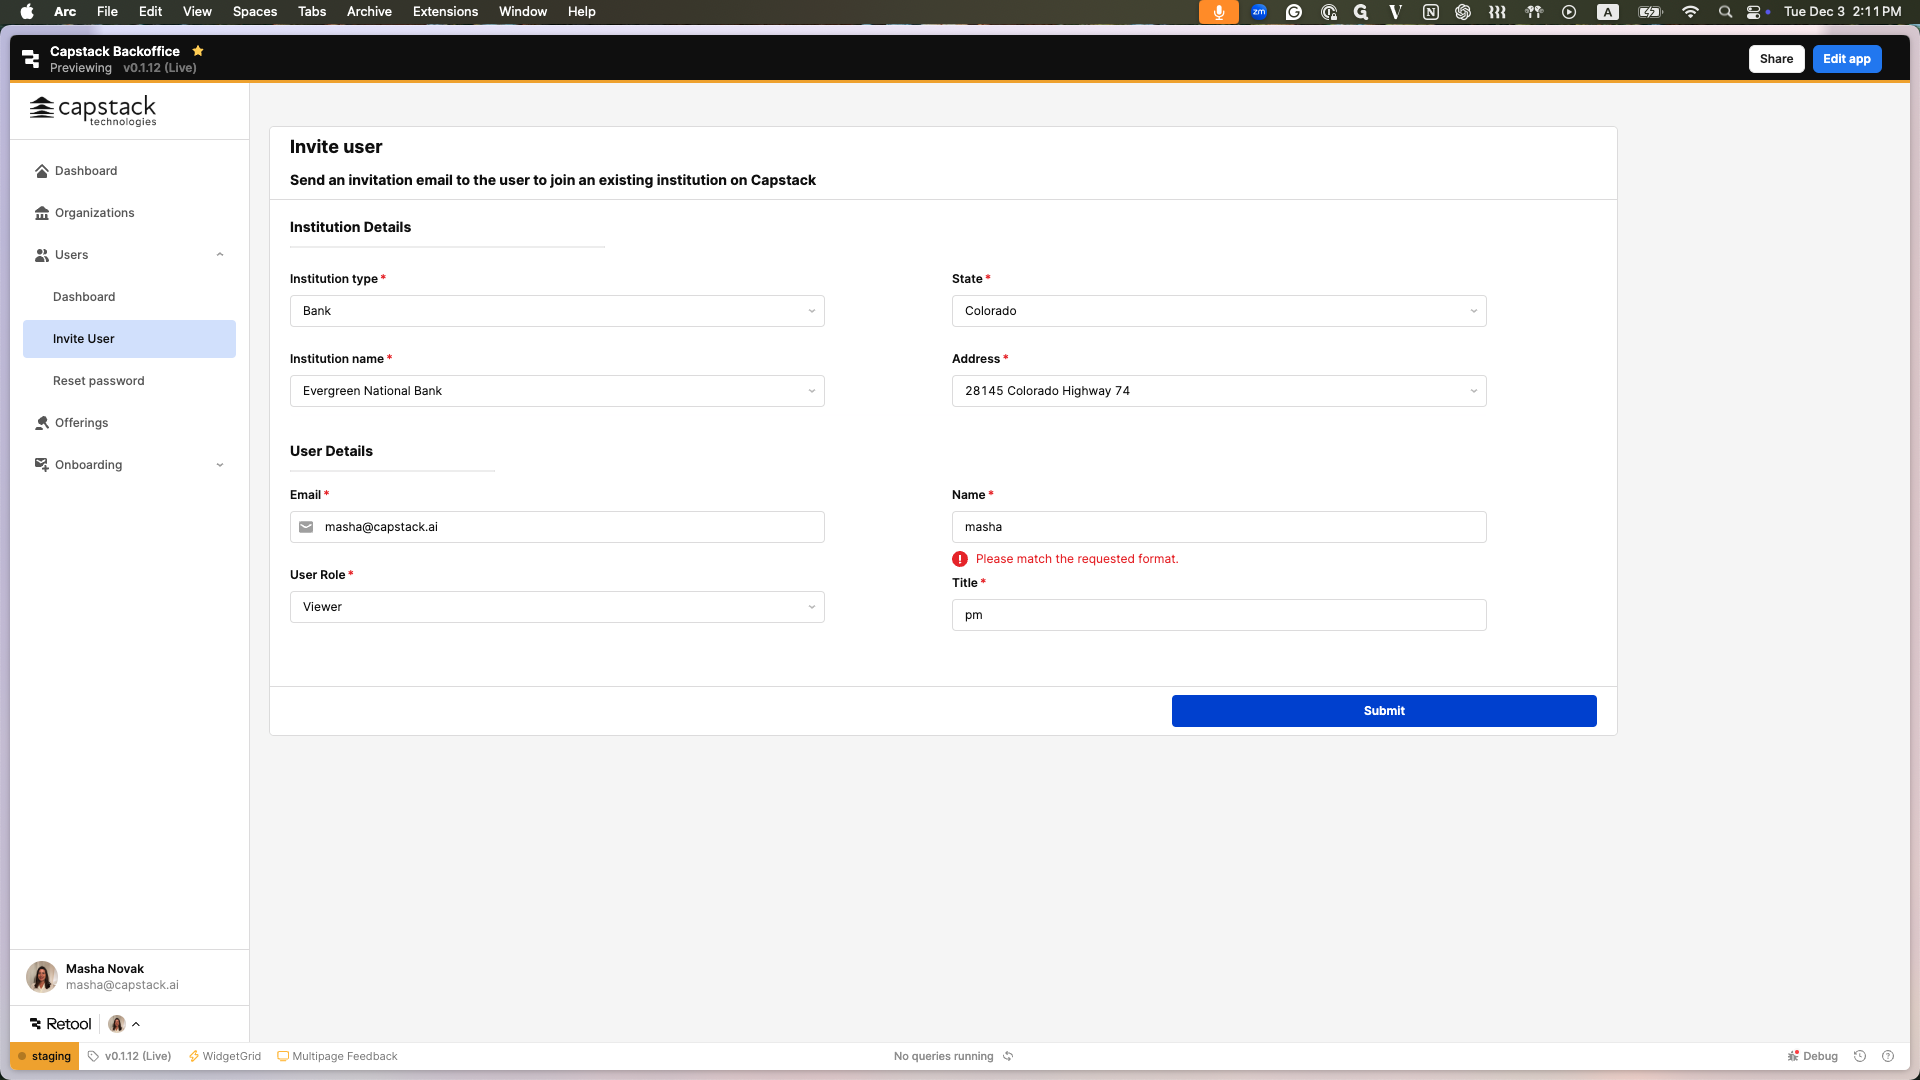Open the AirPods menu bar icon
The height and width of the screenshot is (1080, 1920).
(x=1534, y=12)
